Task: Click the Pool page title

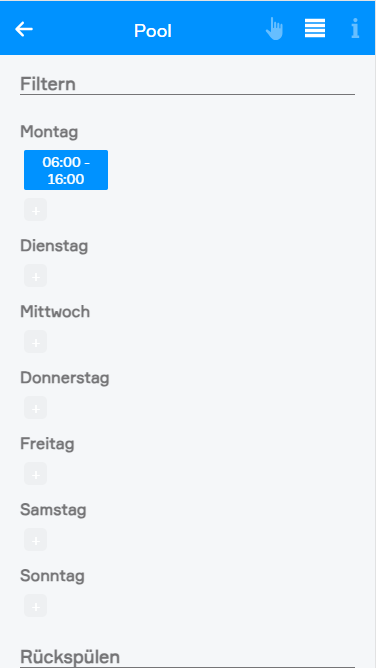Action: 153,31
